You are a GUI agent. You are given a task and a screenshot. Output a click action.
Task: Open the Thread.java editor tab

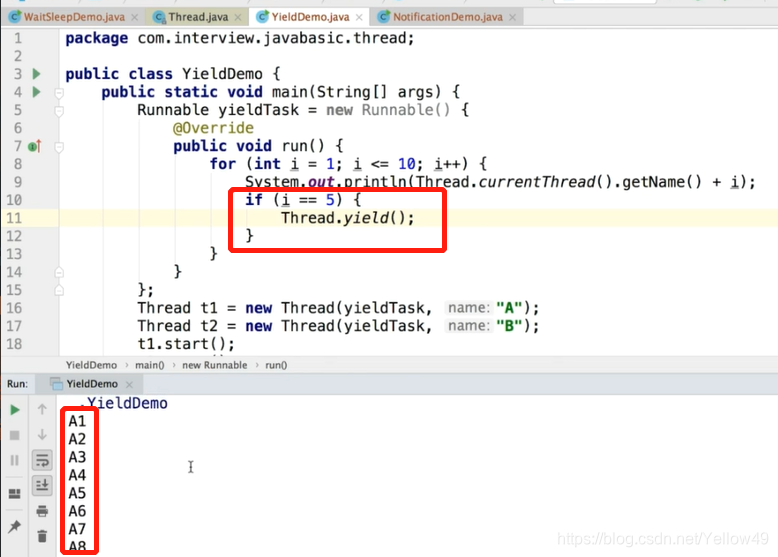click(197, 17)
